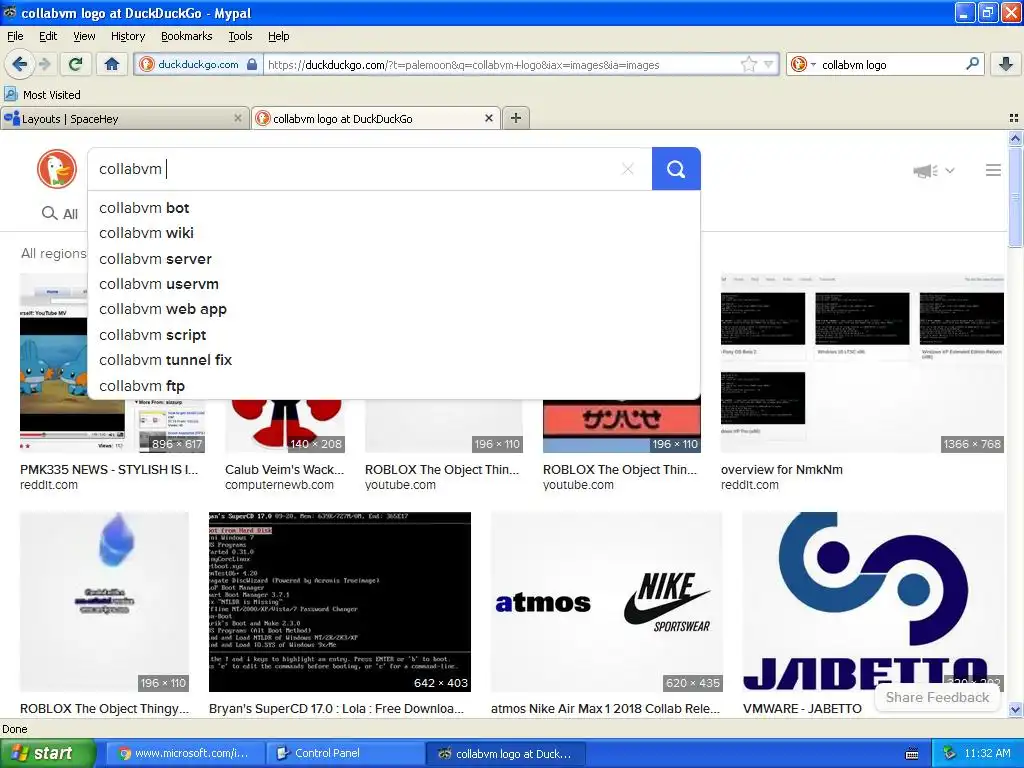Image resolution: width=1024 pixels, height=768 pixels.
Task: Open the VMWARE - JABETTO logo thumbnail
Action: (872, 601)
